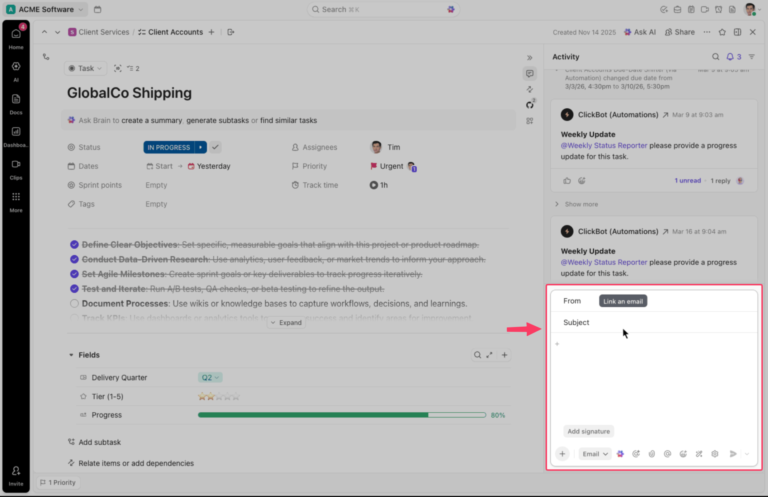The image size is (768, 497).
Task: Click the AI brain icon in email composer
Action: pos(620,454)
